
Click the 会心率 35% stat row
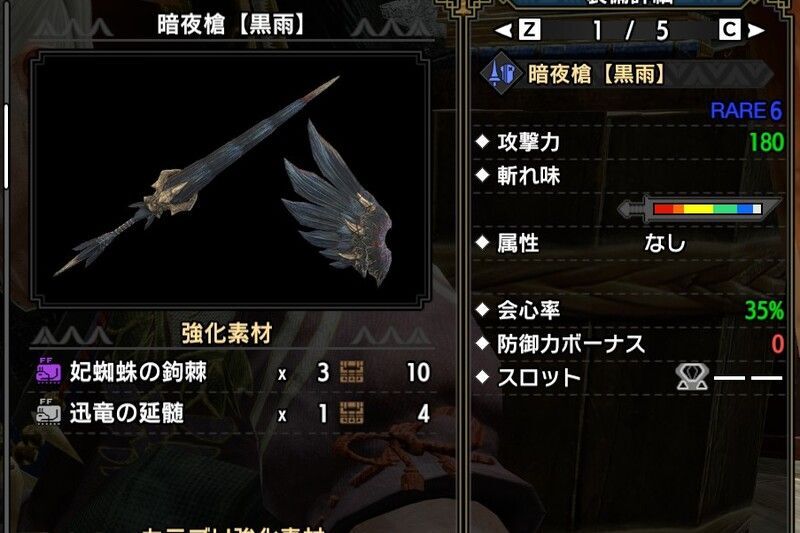629,310
